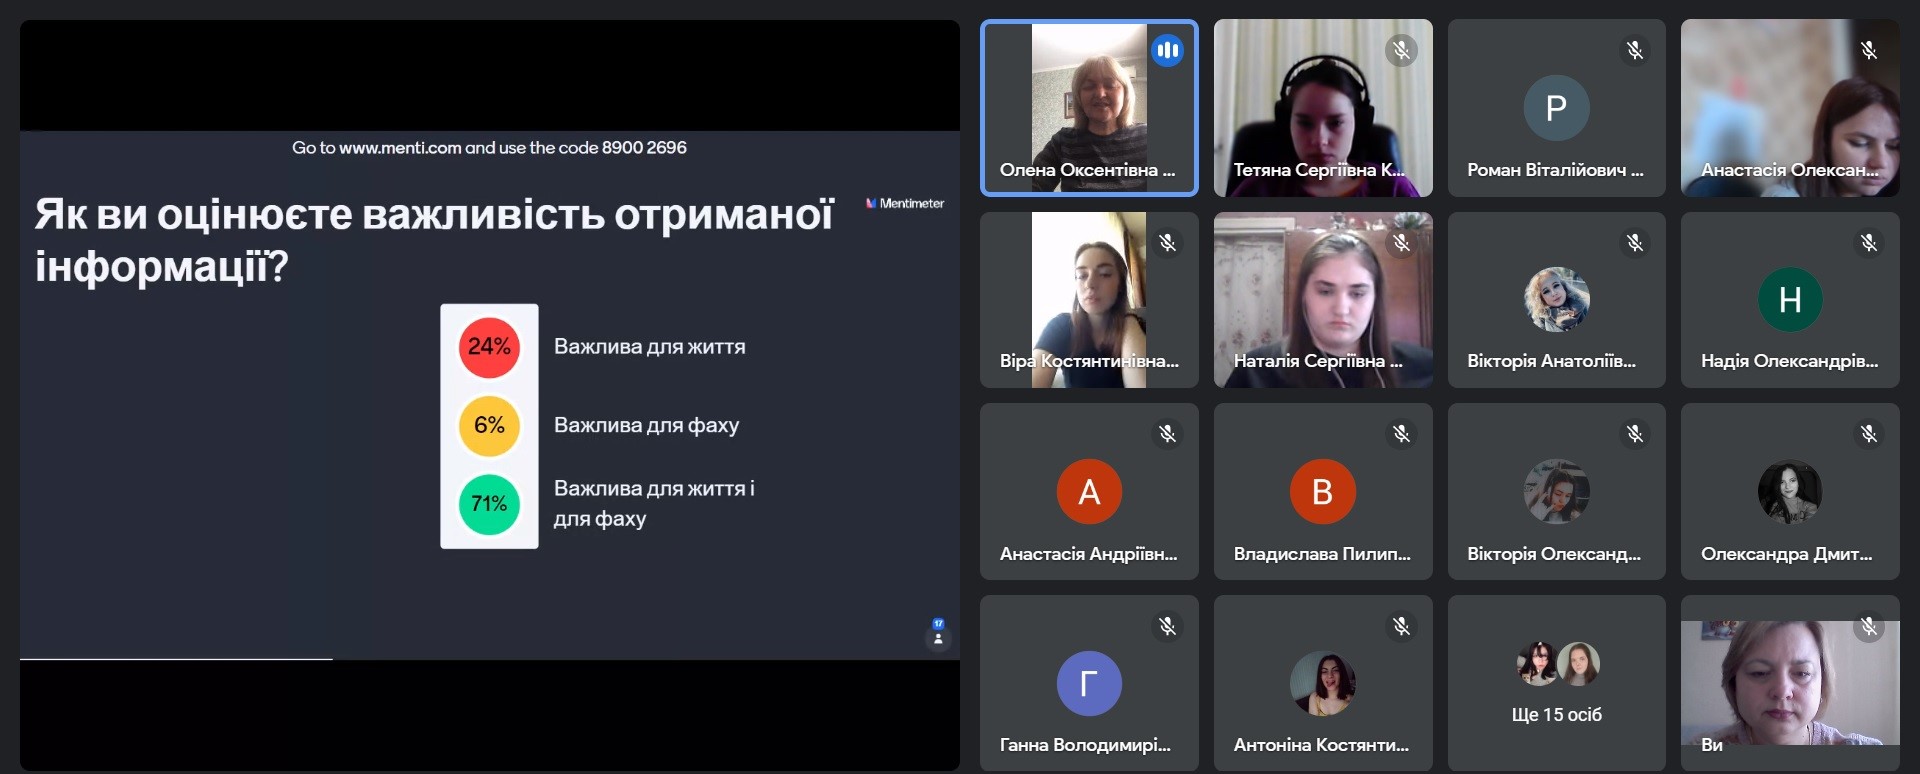The height and width of the screenshot is (774, 1920).
Task: Select the green 71% circle
Action: tap(489, 504)
